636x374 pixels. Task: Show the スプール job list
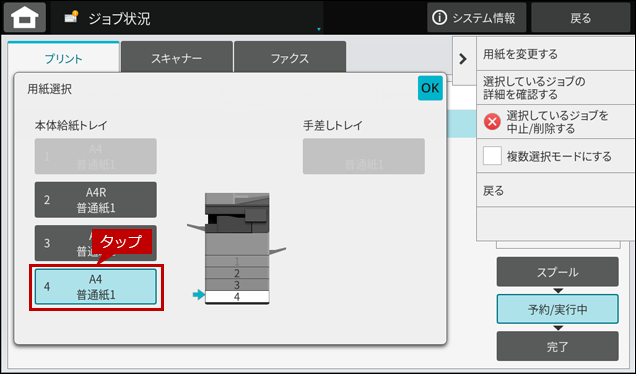557,272
